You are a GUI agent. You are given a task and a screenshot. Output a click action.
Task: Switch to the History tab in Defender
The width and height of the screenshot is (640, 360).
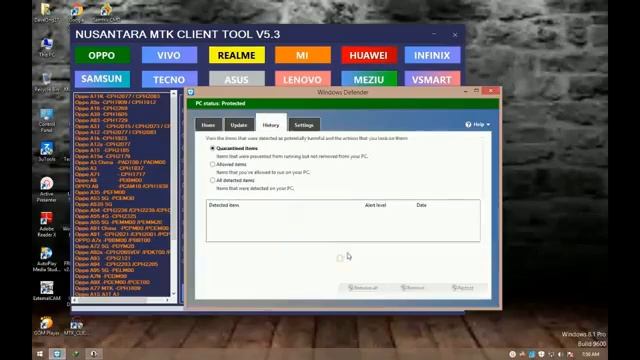(271, 124)
